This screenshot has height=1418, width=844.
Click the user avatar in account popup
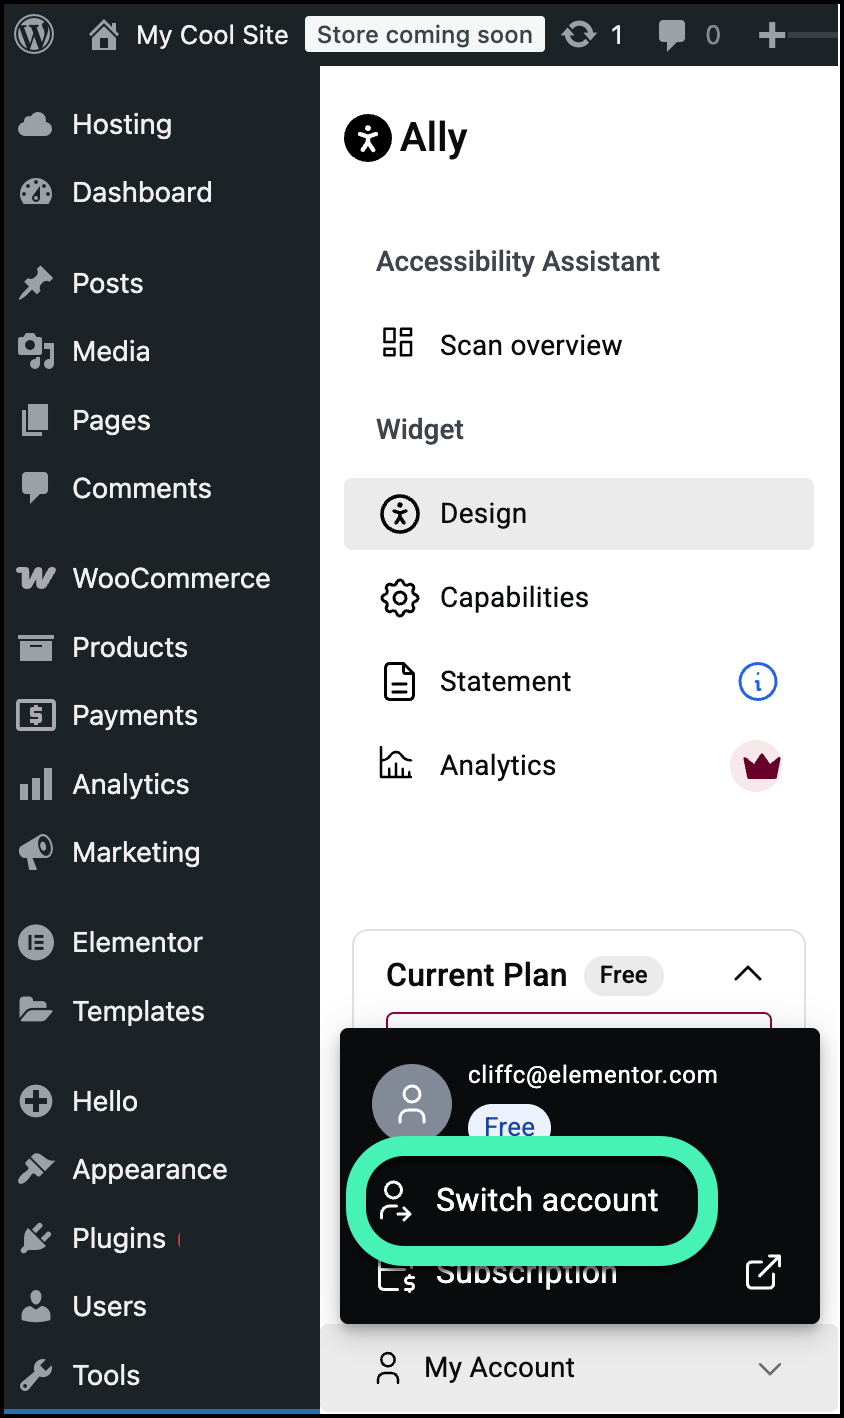pos(411,1104)
